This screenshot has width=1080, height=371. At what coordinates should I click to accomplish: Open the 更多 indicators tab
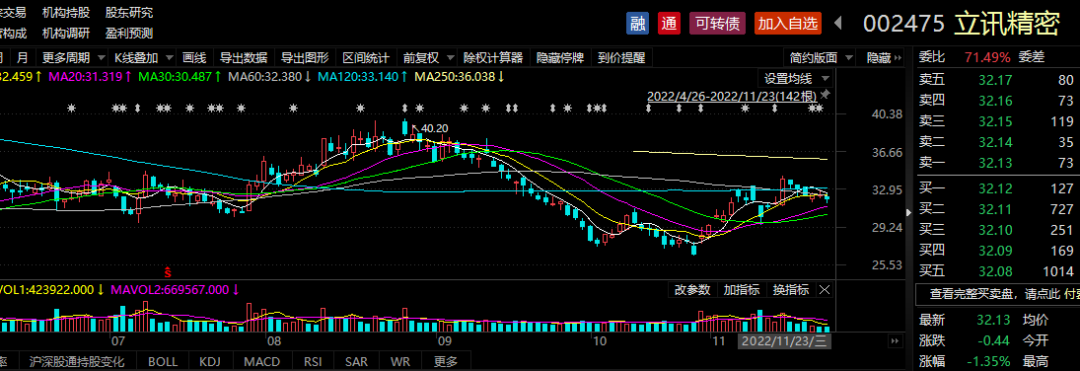click(446, 361)
